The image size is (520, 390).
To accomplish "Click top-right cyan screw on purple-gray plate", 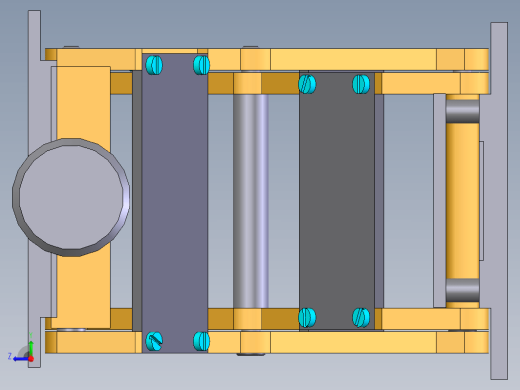I will coord(201,65).
